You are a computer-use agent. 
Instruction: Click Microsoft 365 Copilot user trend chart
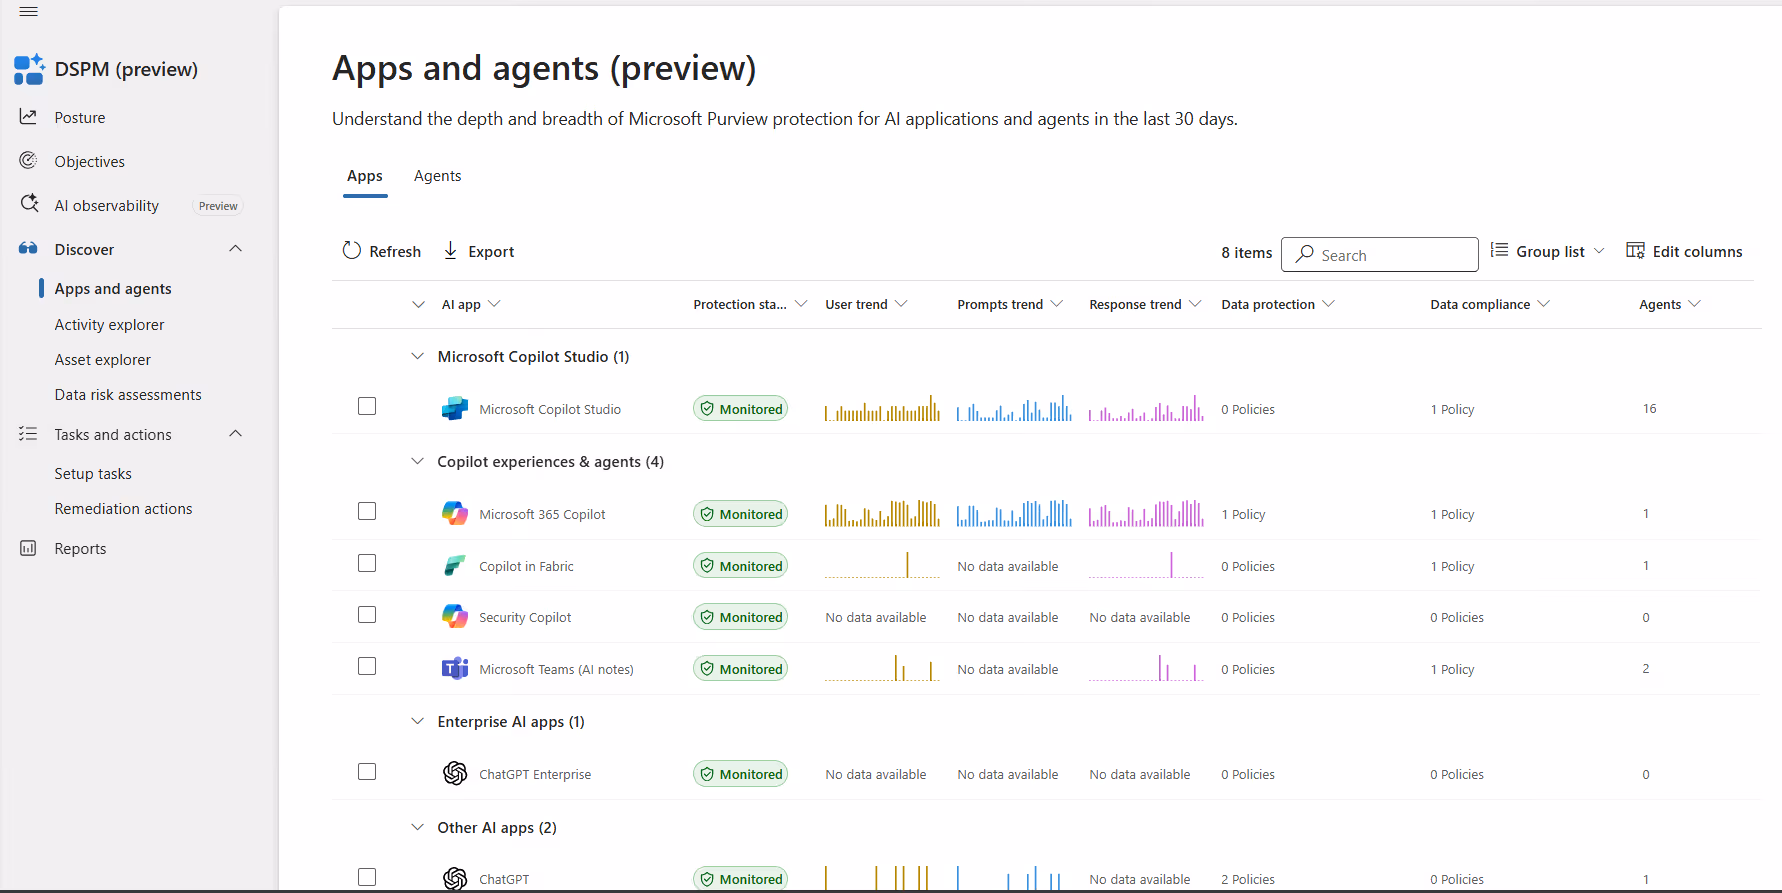pyautogui.click(x=882, y=513)
